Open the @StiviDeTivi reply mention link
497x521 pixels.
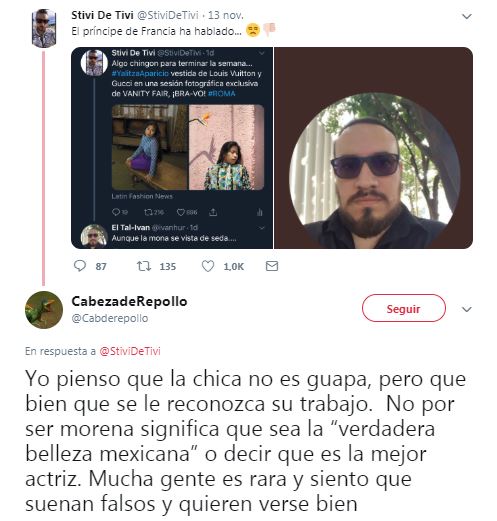tap(130, 351)
